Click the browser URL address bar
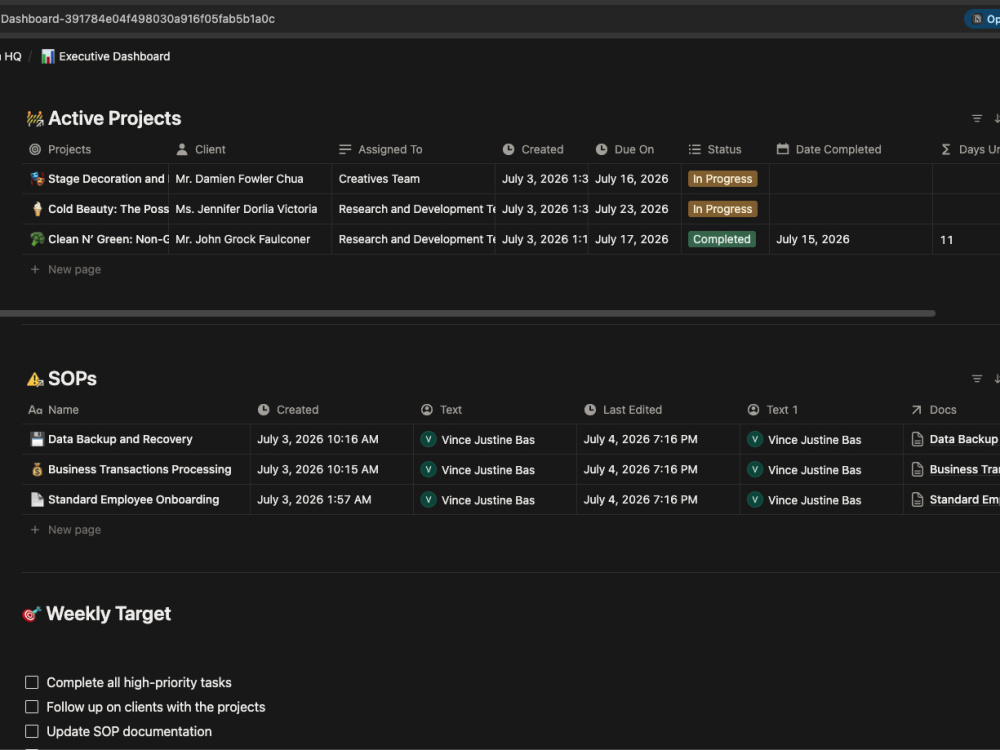The width and height of the screenshot is (1000, 750). (478, 19)
